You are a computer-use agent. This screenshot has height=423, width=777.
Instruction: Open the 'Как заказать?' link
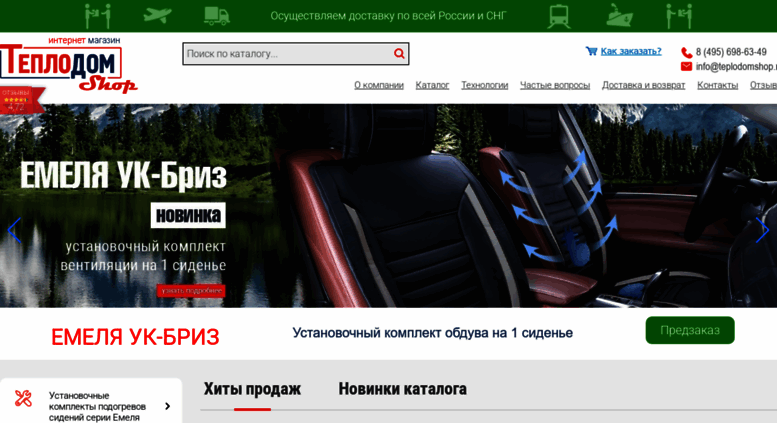click(631, 51)
